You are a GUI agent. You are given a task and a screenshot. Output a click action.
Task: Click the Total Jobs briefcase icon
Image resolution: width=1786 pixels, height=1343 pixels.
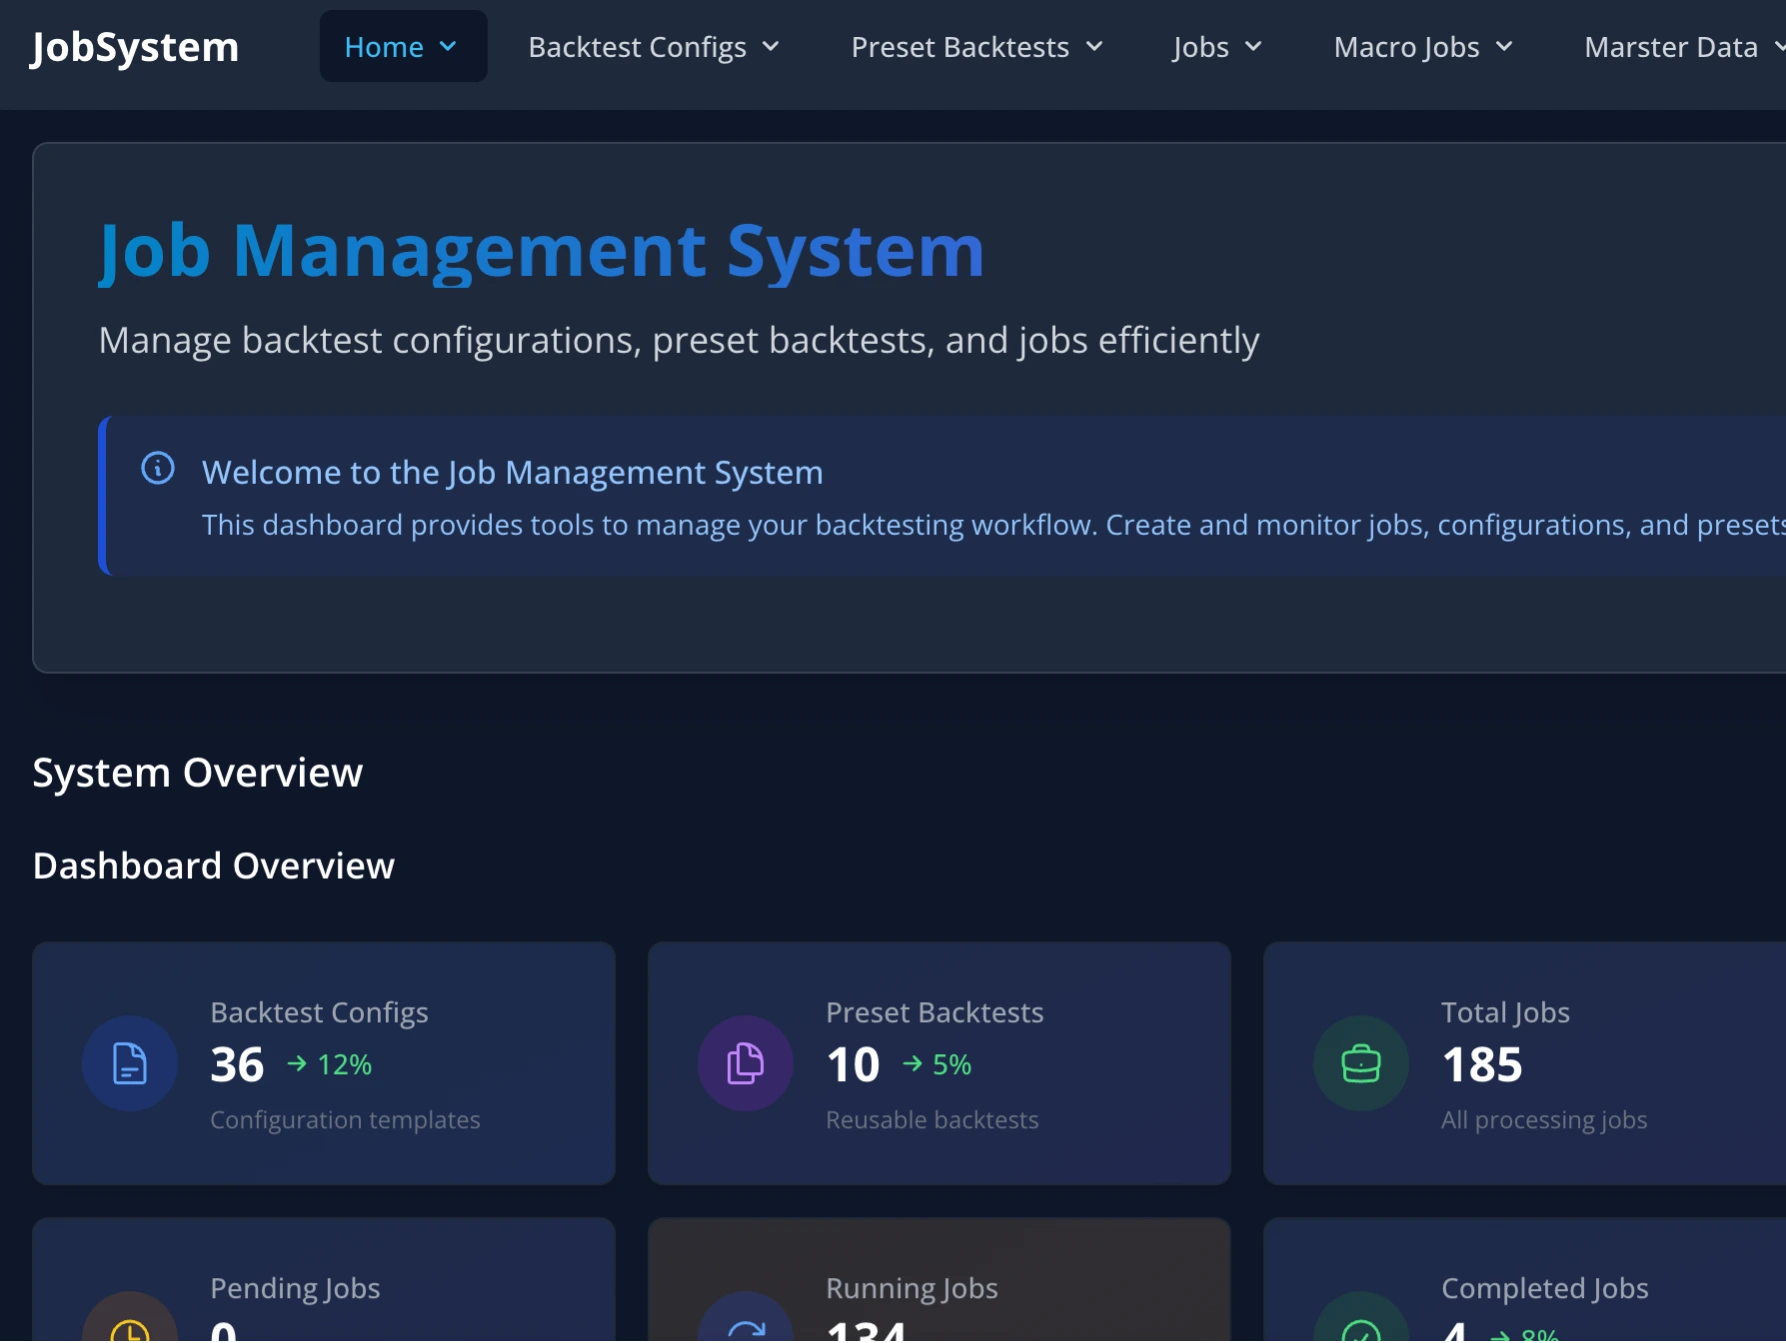coord(1361,1063)
